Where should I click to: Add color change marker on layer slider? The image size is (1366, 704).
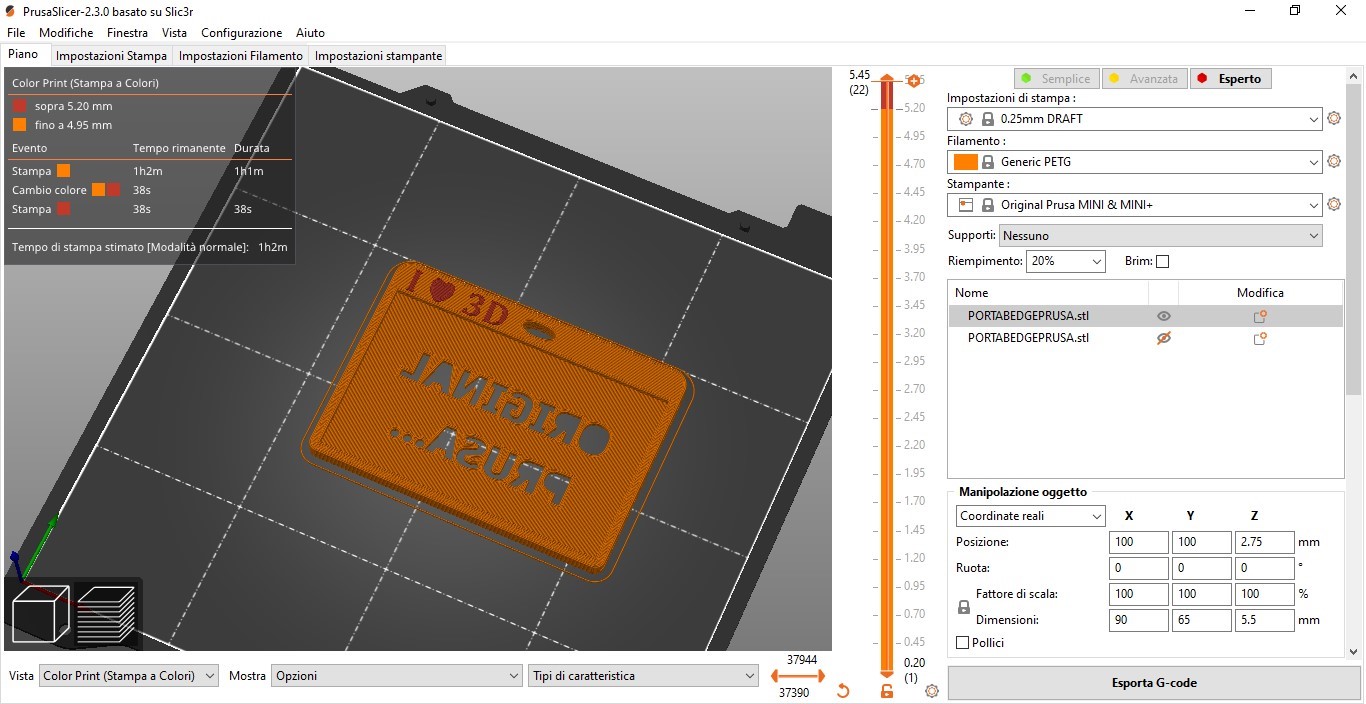913,80
